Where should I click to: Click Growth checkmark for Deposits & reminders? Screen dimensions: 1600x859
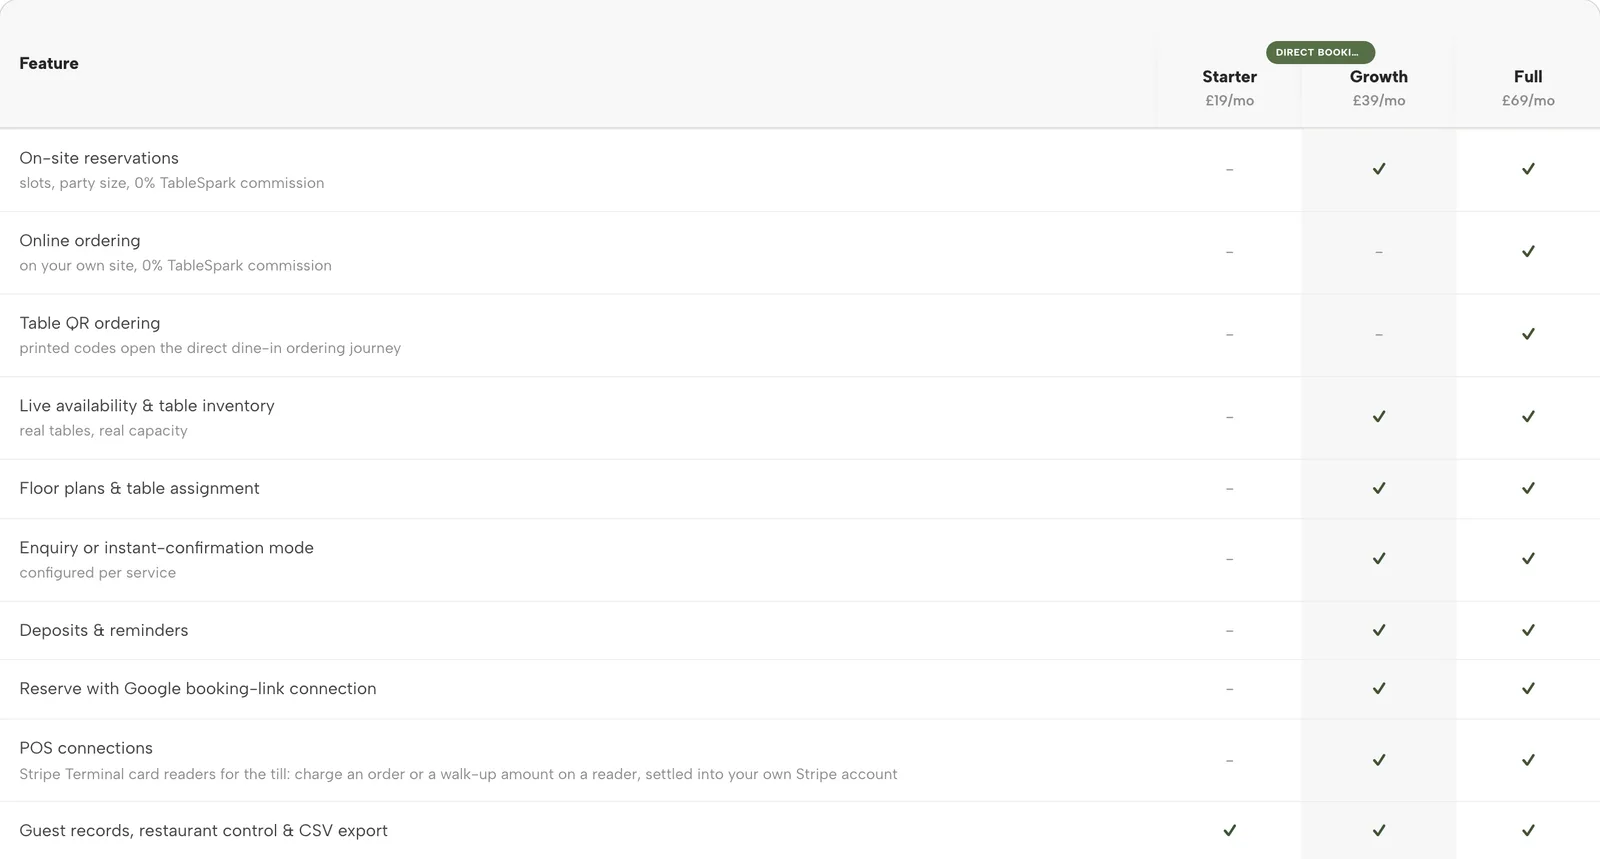(x=1379, y=631)
